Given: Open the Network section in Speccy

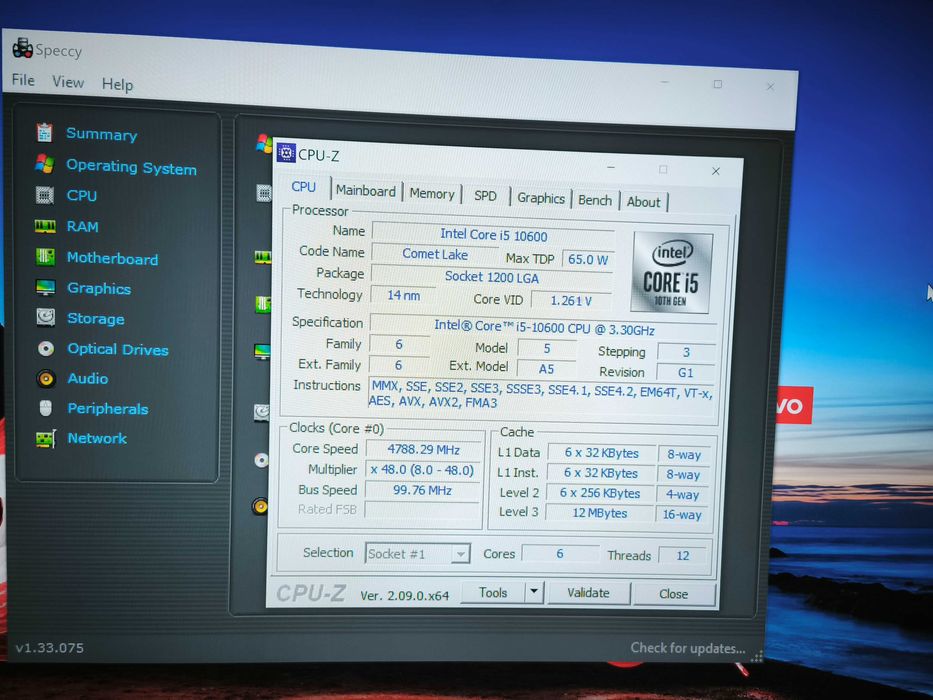Looking at the screenshot, I should pos(97,438).
